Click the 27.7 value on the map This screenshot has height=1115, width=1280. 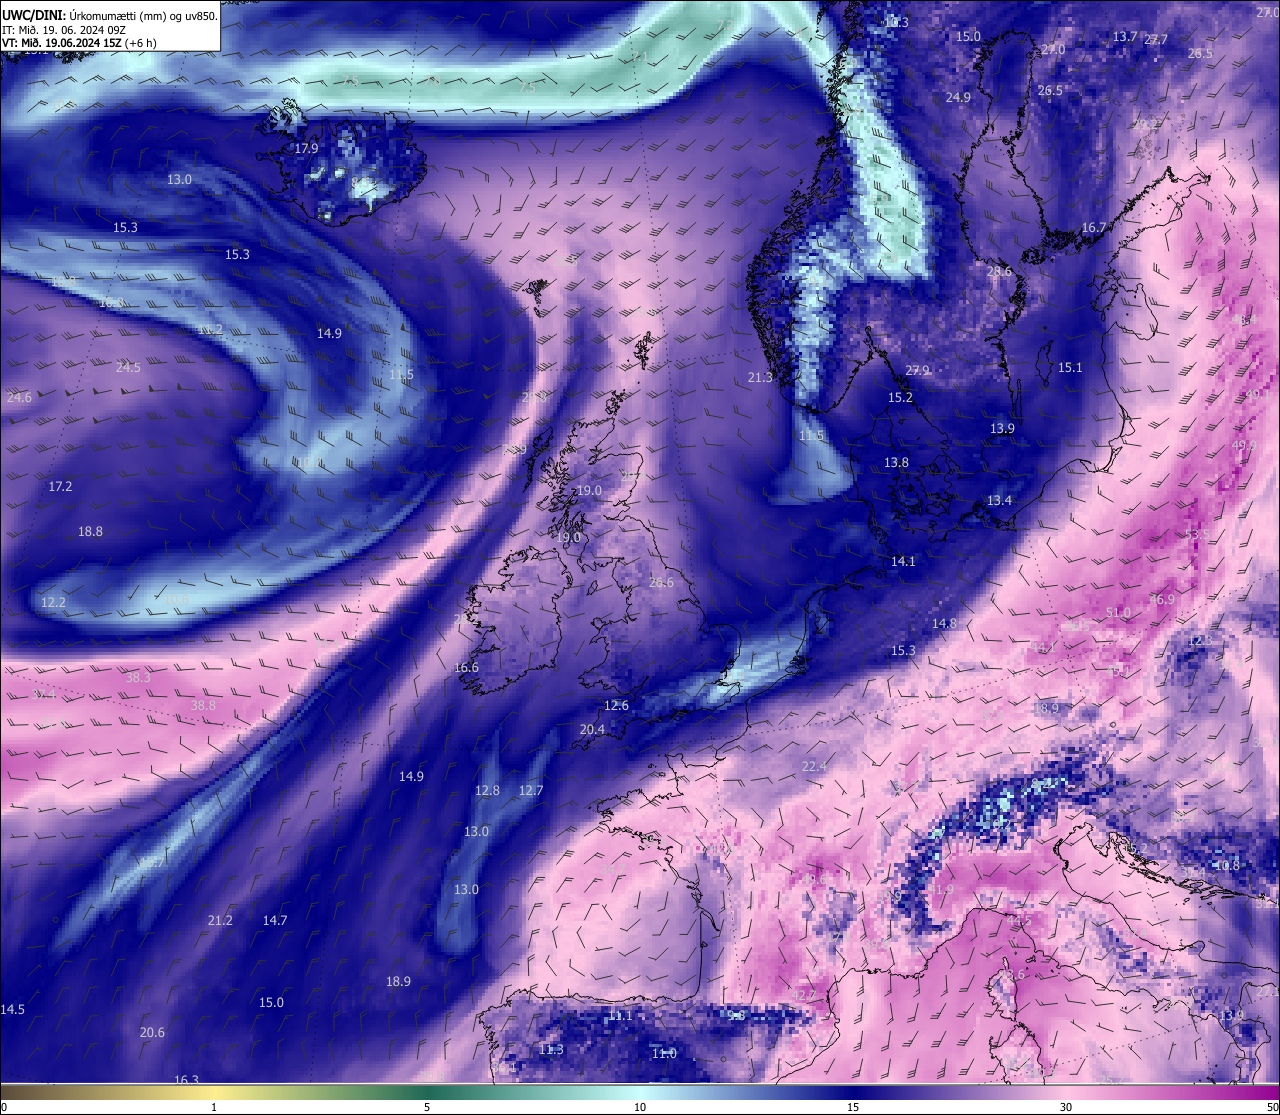(x=1156, y=39)
